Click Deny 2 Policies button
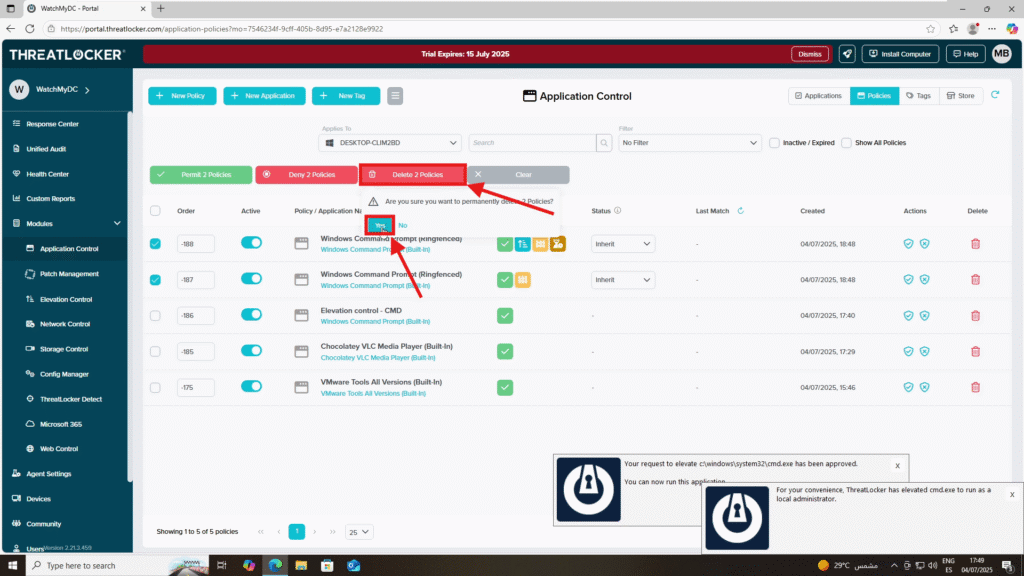Image resolution: width=1024 pixels, height=576 pixels. 306,175
